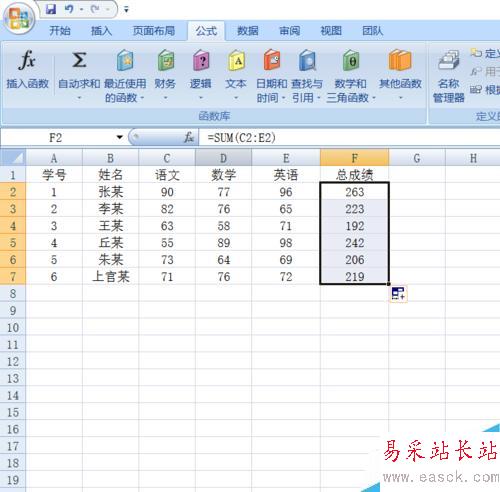Image resolution: width=500 pixels, height=492 pixels.
Task: Expand the 自动求和 dropdown arrow
Action: (x=79, y=98)
